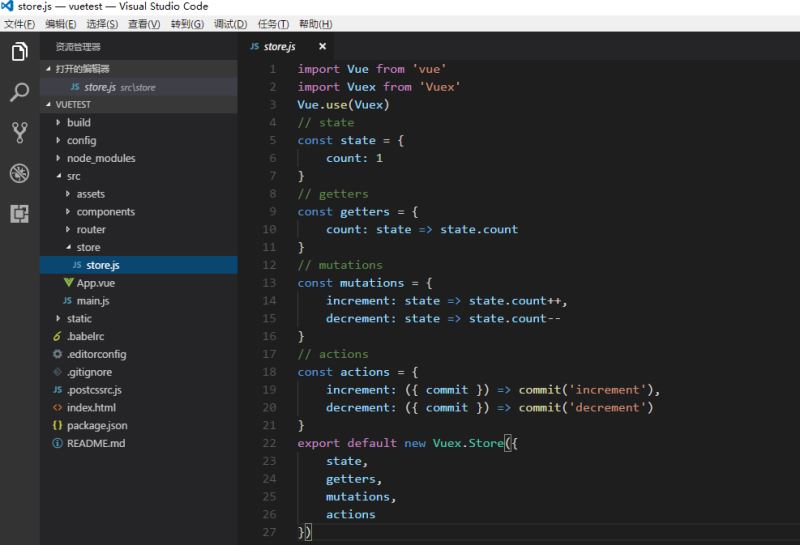The width and height of the screenshot is (800, 545).
Task: Expand the assets folder
Action: [x=68, y=194]
